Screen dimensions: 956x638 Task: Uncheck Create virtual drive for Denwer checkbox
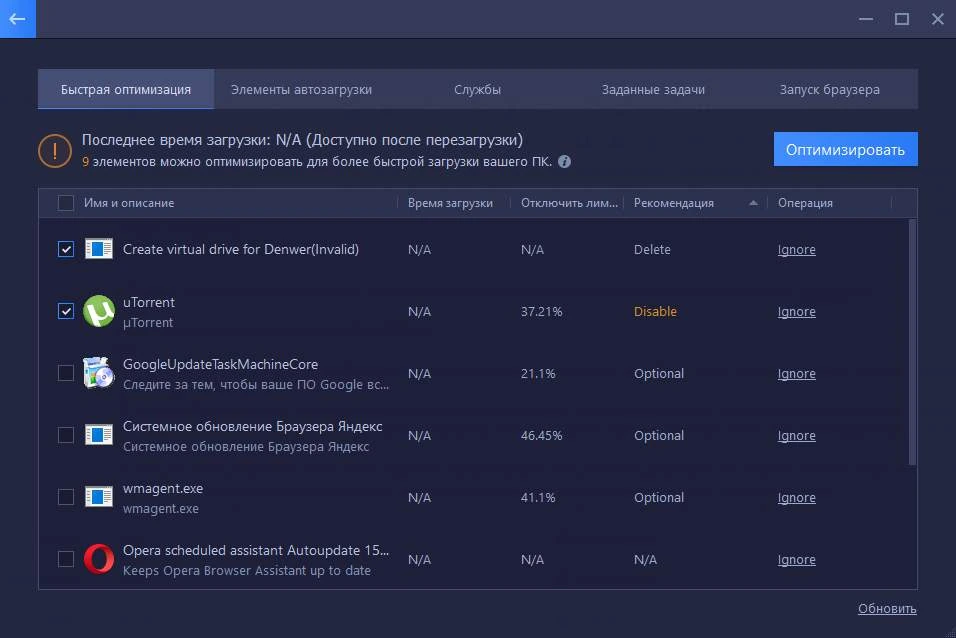click(66, 249)
